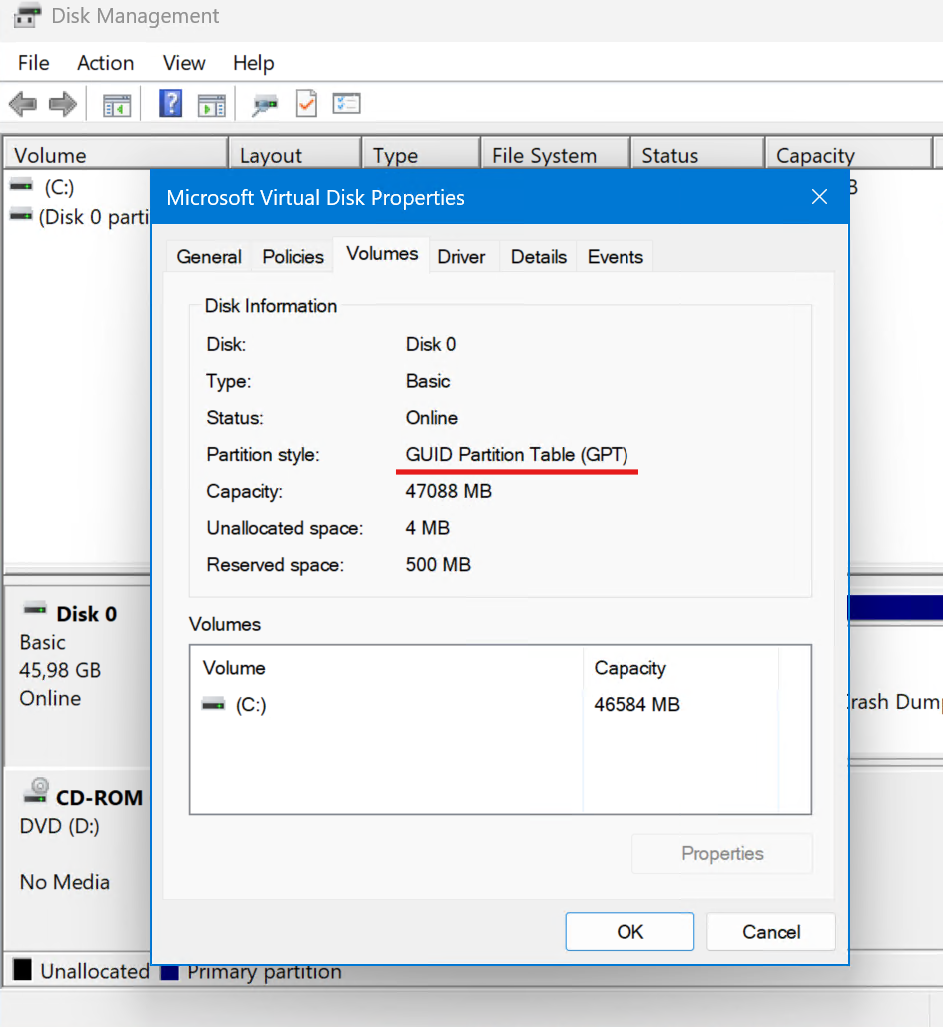Click the Cancel button
Image resolution: width=943 pixels, height=1027 pixels.
click(770, 932)
